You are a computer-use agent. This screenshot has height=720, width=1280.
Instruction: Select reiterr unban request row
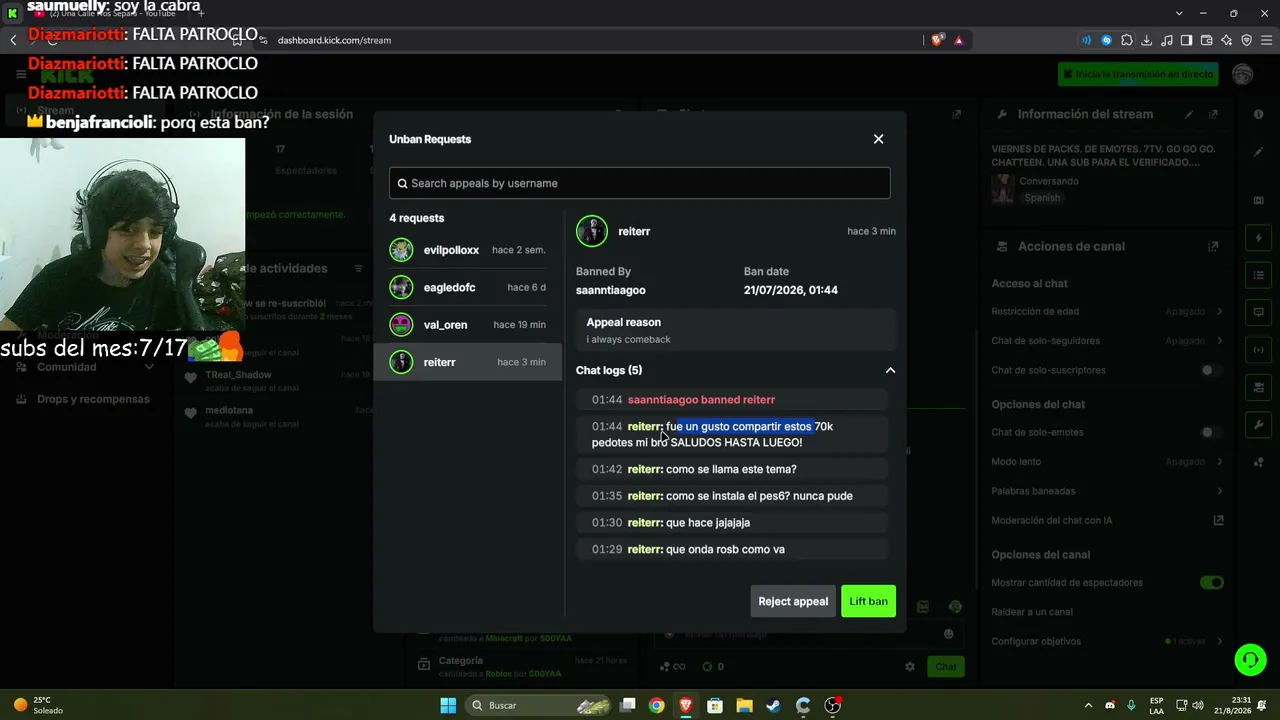click(467, 362)
